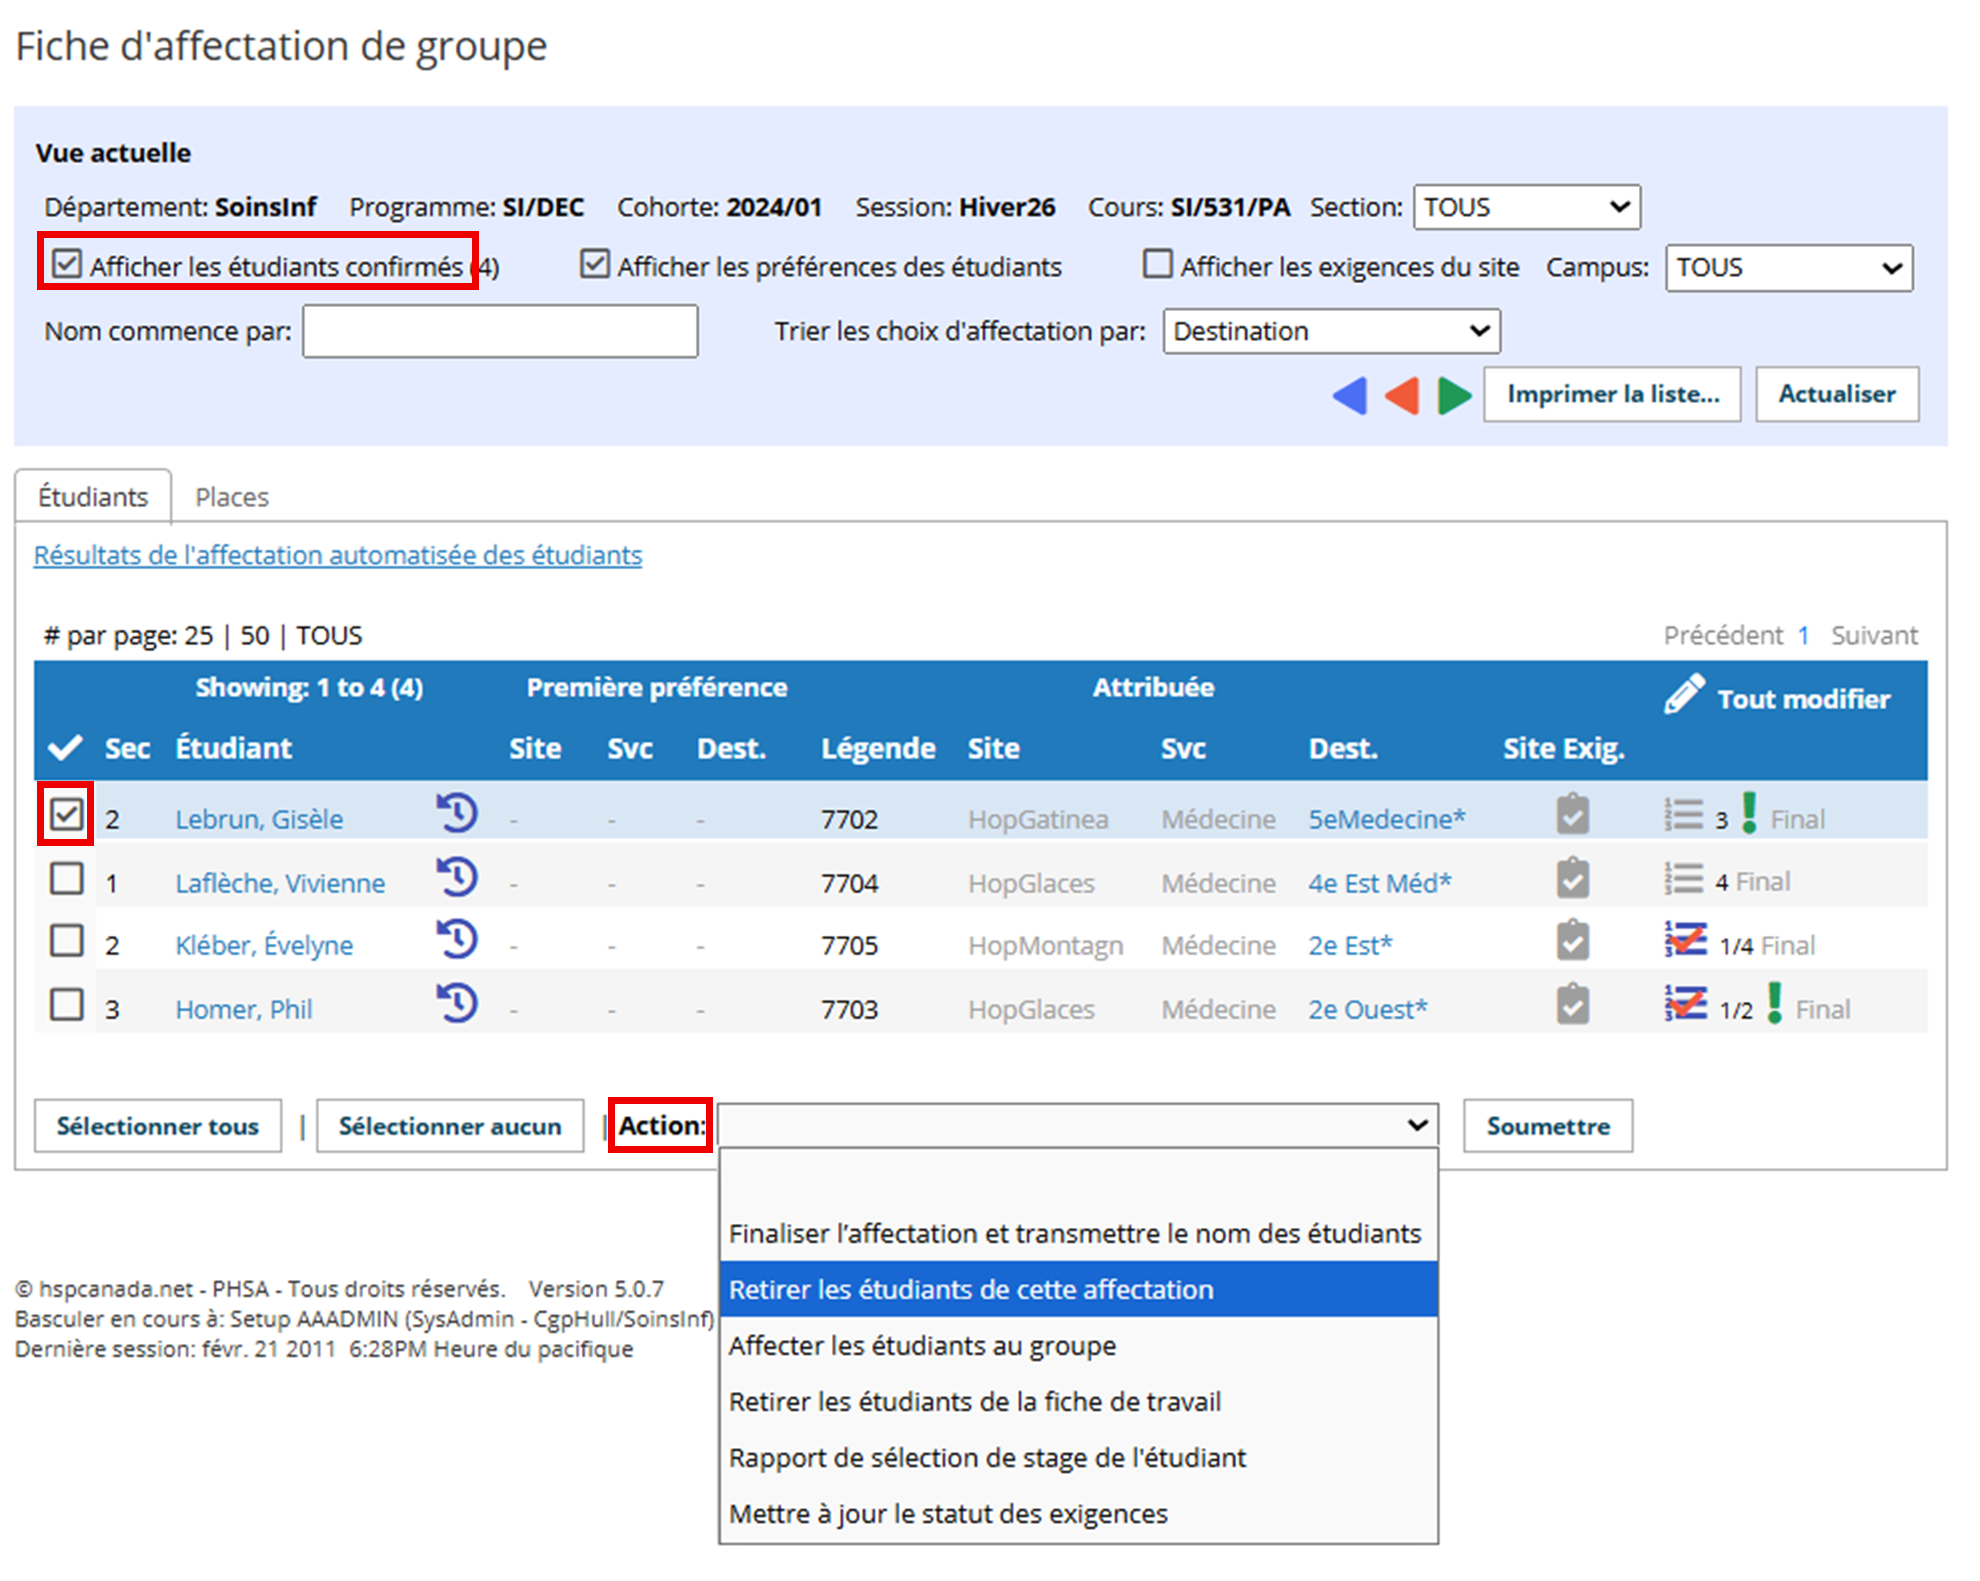Enable Afficher les exigences du site
Image resolution: width=1980 pixels, height=1581 pixels.
point(1157,264)
